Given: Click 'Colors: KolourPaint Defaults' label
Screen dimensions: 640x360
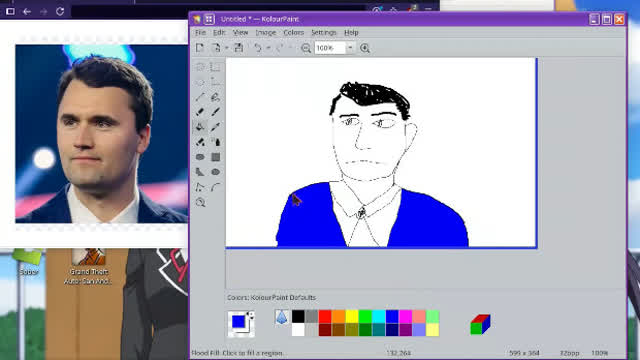Looking at the screenshot, I should point(271,298).
